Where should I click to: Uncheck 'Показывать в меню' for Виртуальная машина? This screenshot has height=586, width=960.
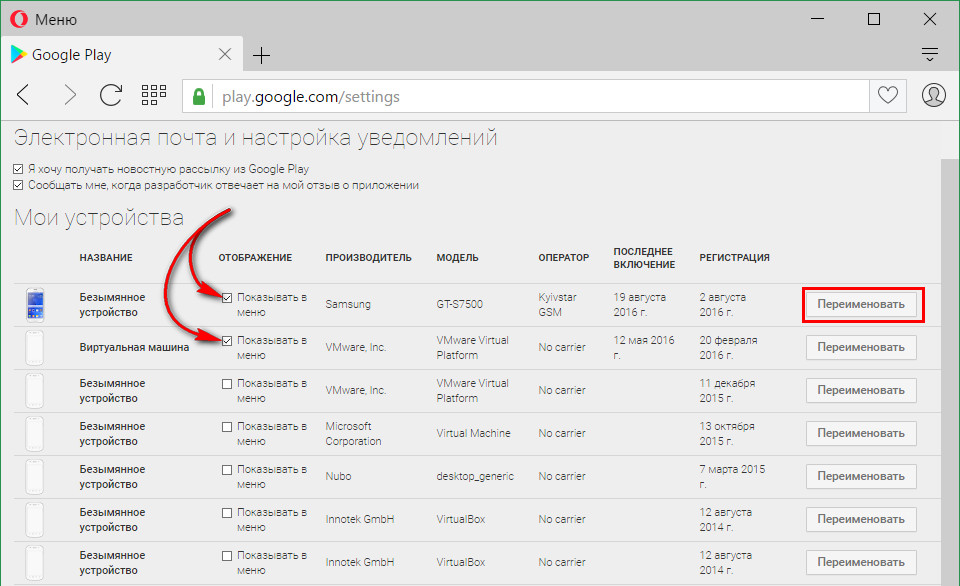point(227,340)
